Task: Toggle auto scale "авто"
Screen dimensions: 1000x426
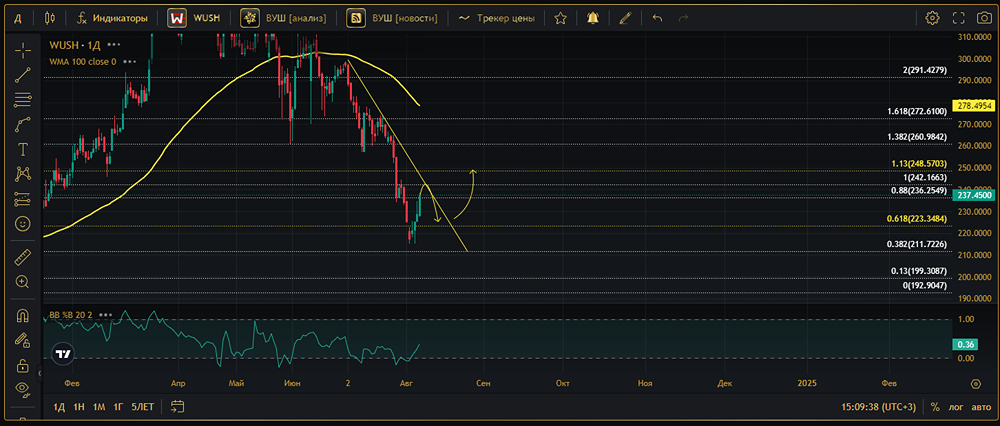Action: click(981, 407)
